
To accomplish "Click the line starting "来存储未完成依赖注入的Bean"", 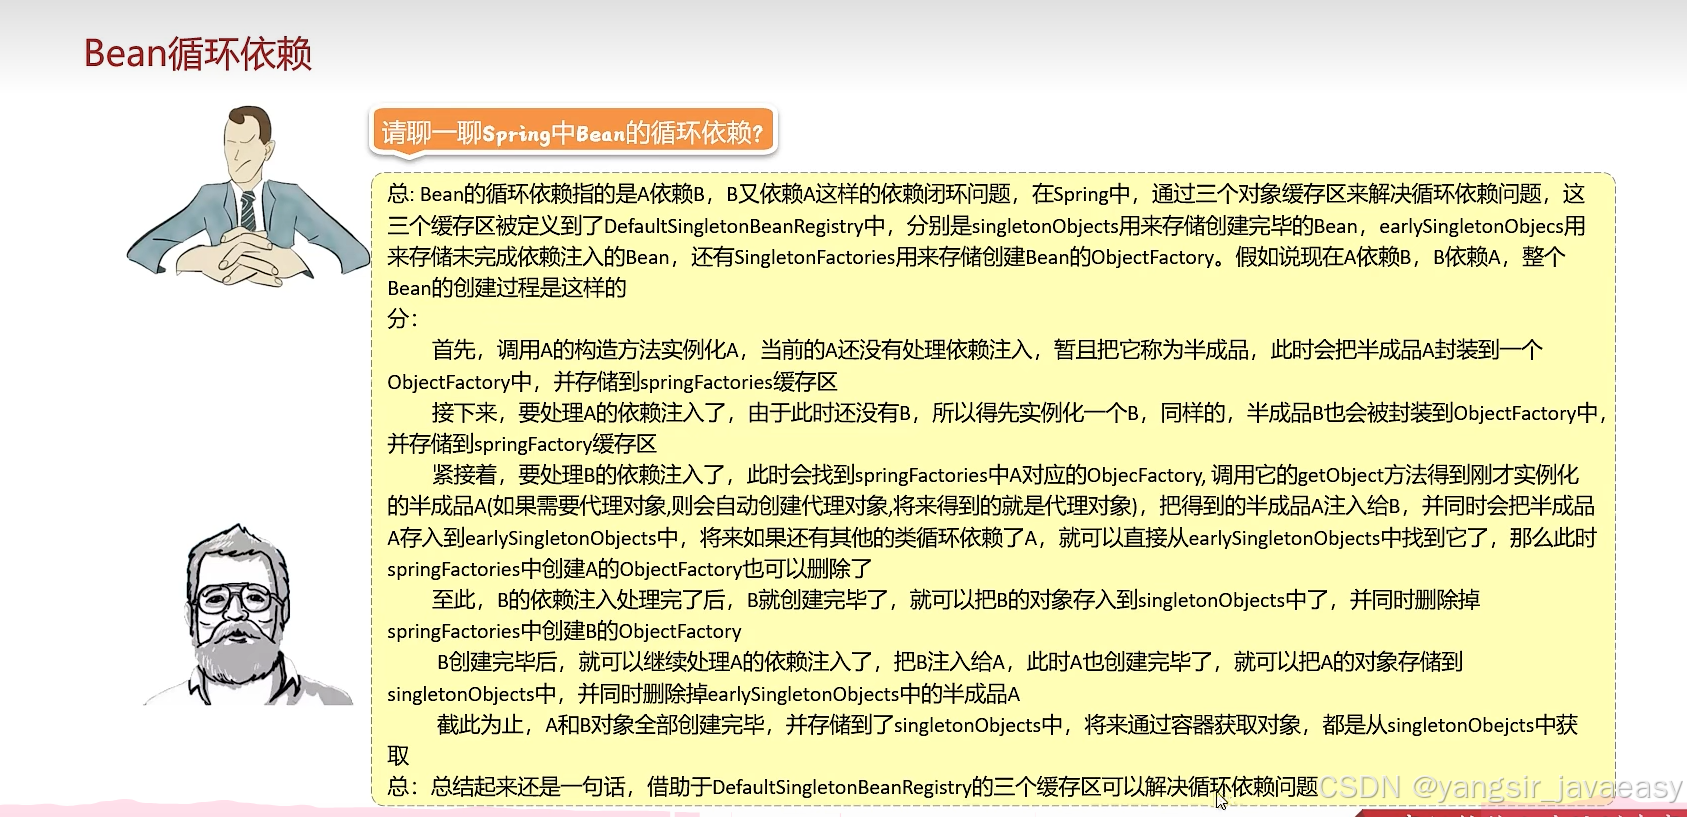I will pyautogui.click(x=976, y=257).
